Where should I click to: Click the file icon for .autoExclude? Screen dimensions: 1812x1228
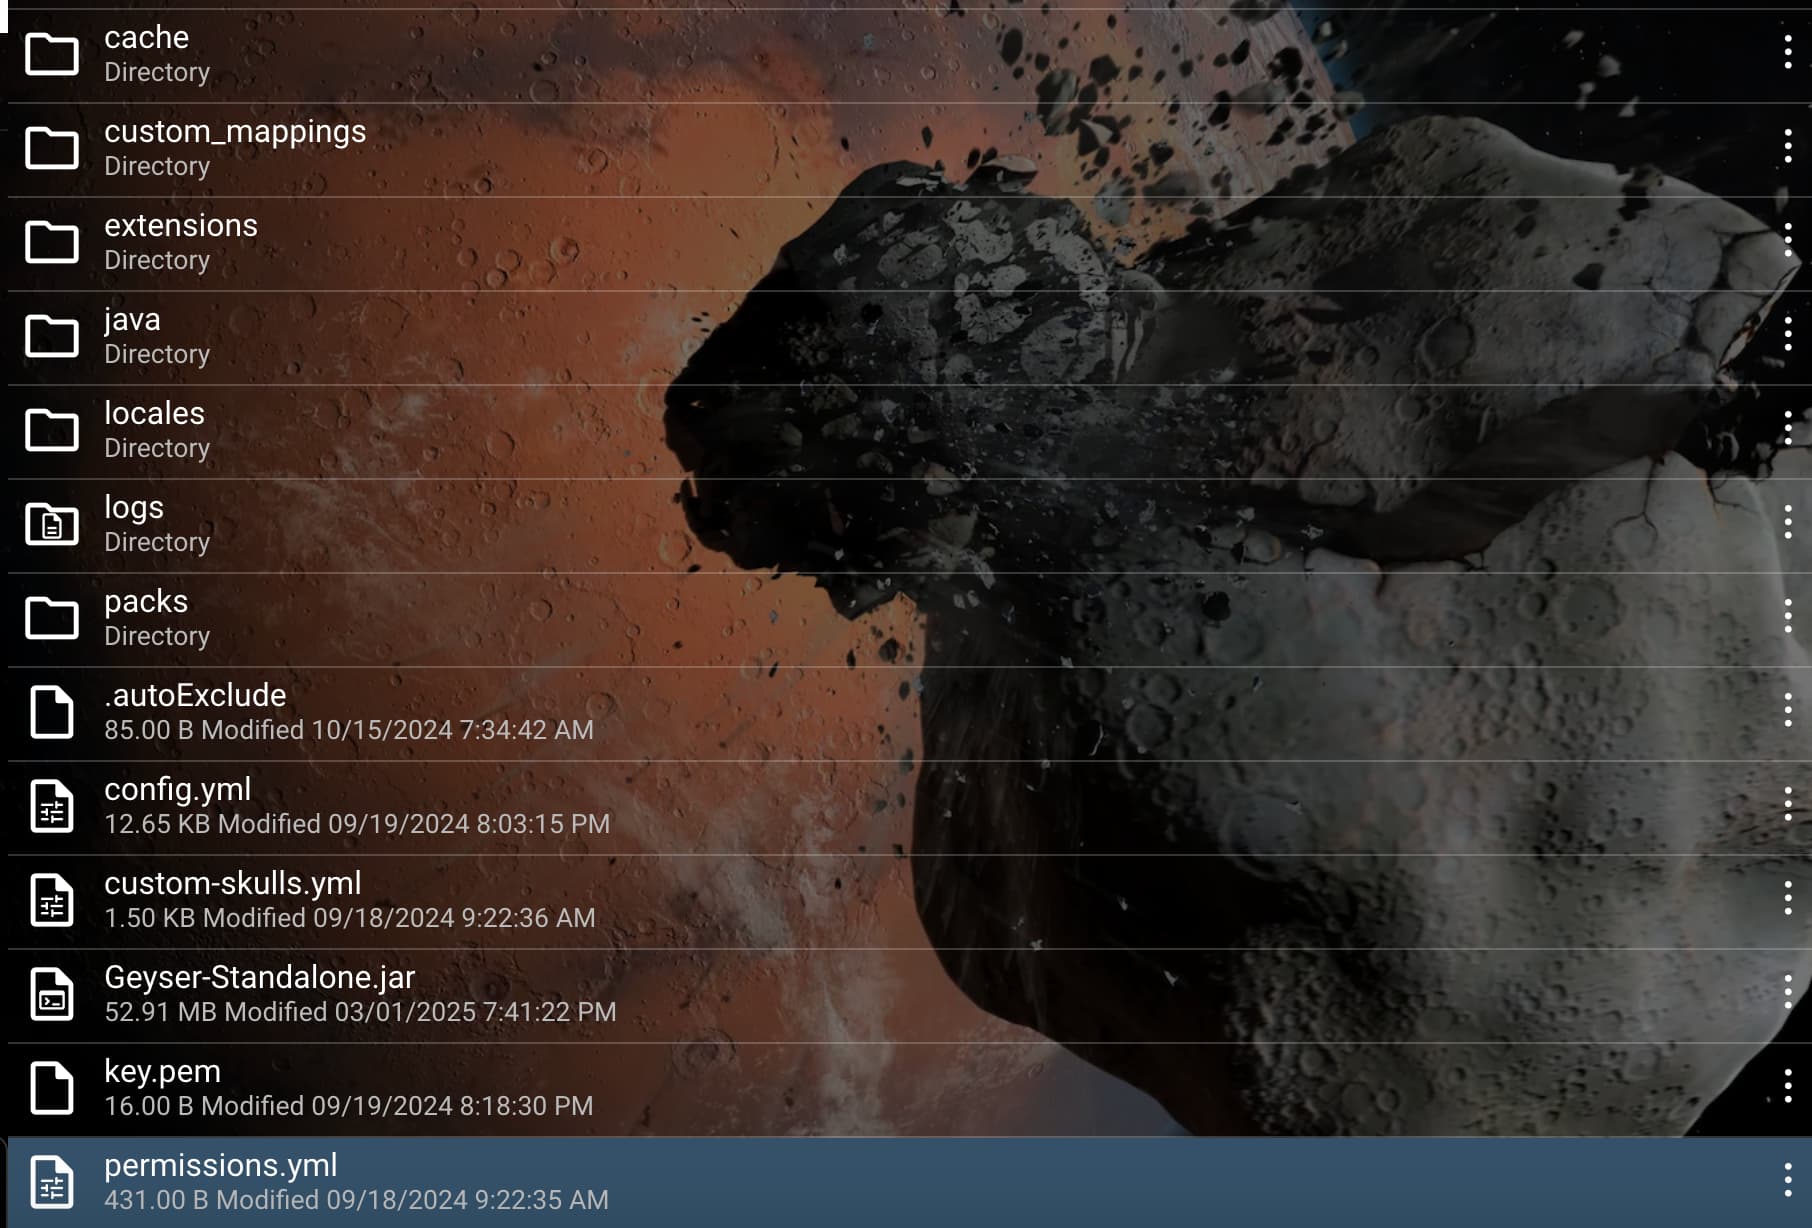[52, 712]
